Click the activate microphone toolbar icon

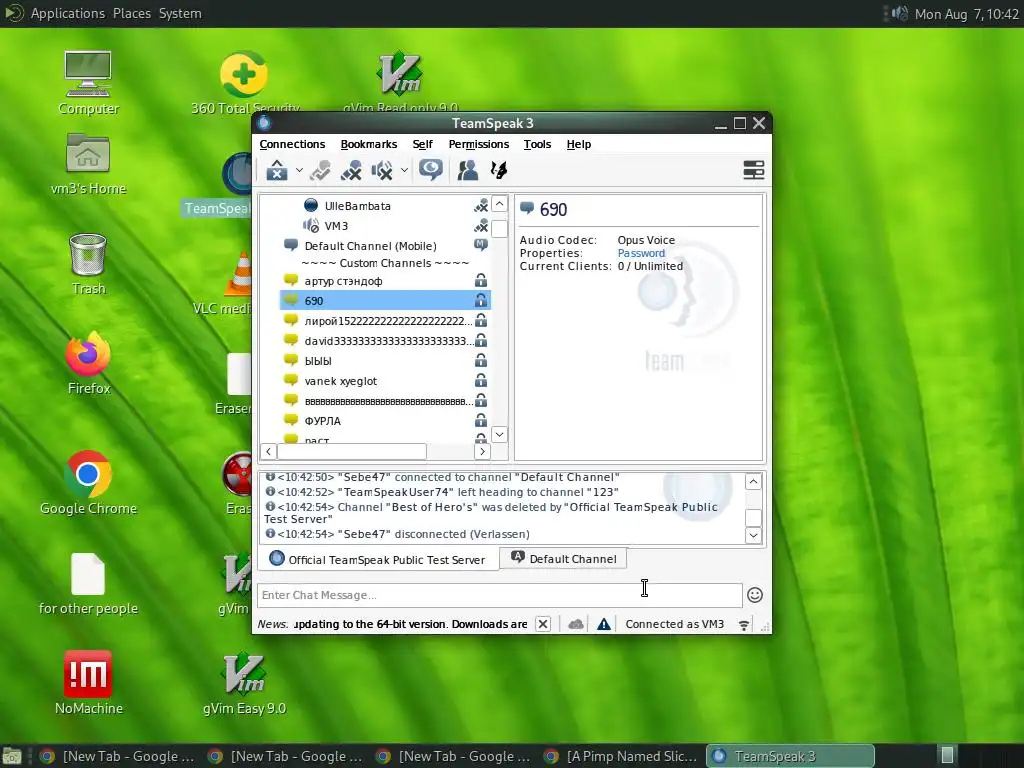click(320, 170)
